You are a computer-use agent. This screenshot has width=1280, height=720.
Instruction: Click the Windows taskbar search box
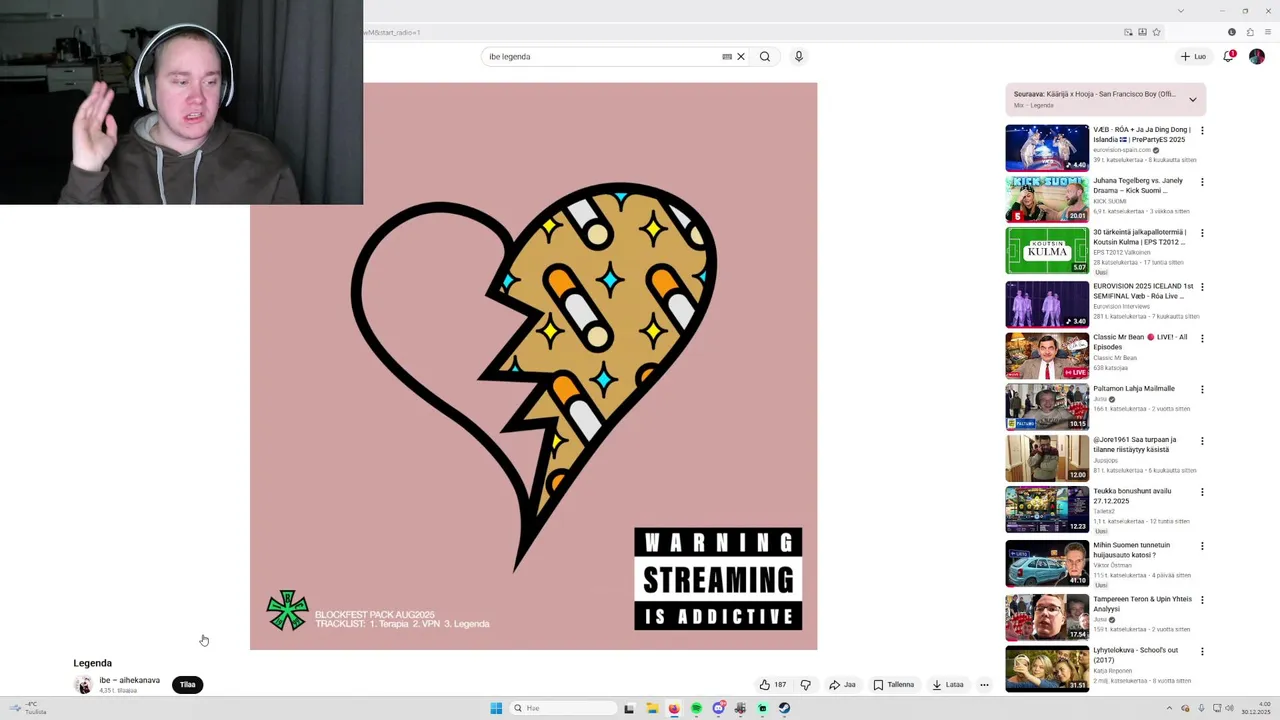pos(564,708)
